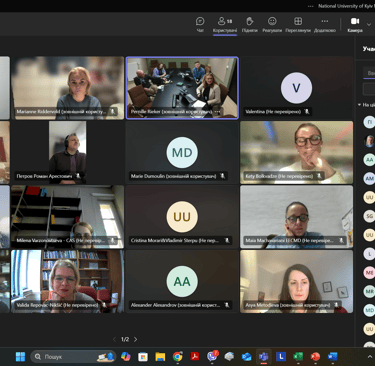Open the reactions emoji button
375x366 pixels.
click(x=272, y=24)
